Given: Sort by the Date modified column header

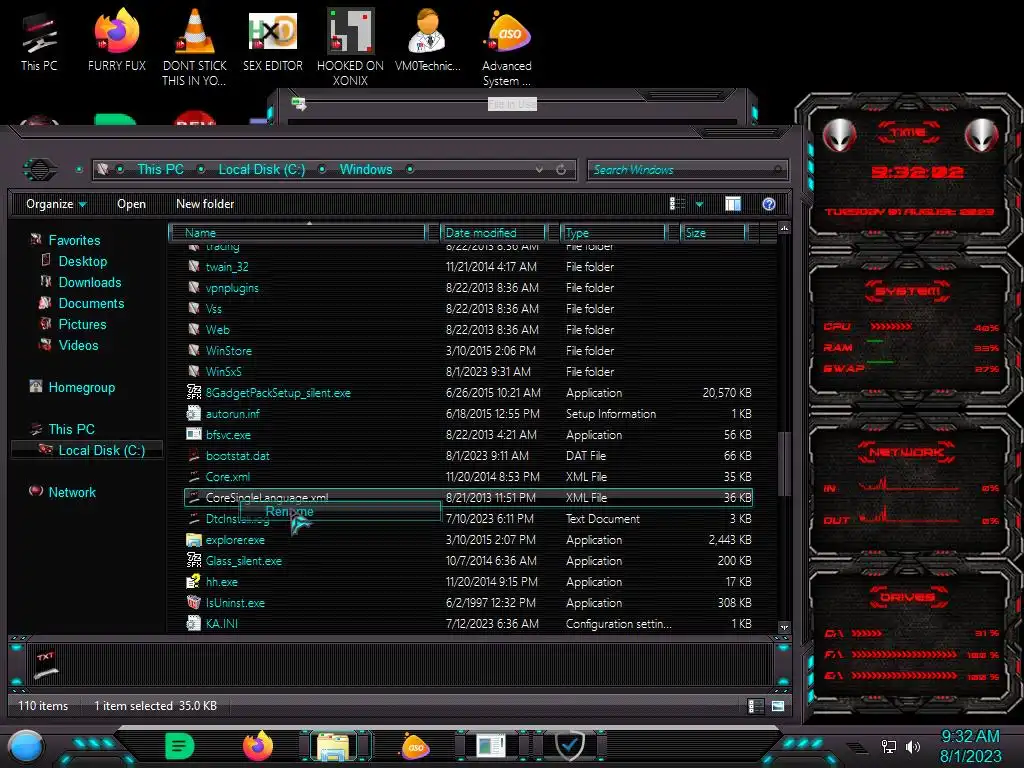Looking at the screenshot, I should point(493,232).
